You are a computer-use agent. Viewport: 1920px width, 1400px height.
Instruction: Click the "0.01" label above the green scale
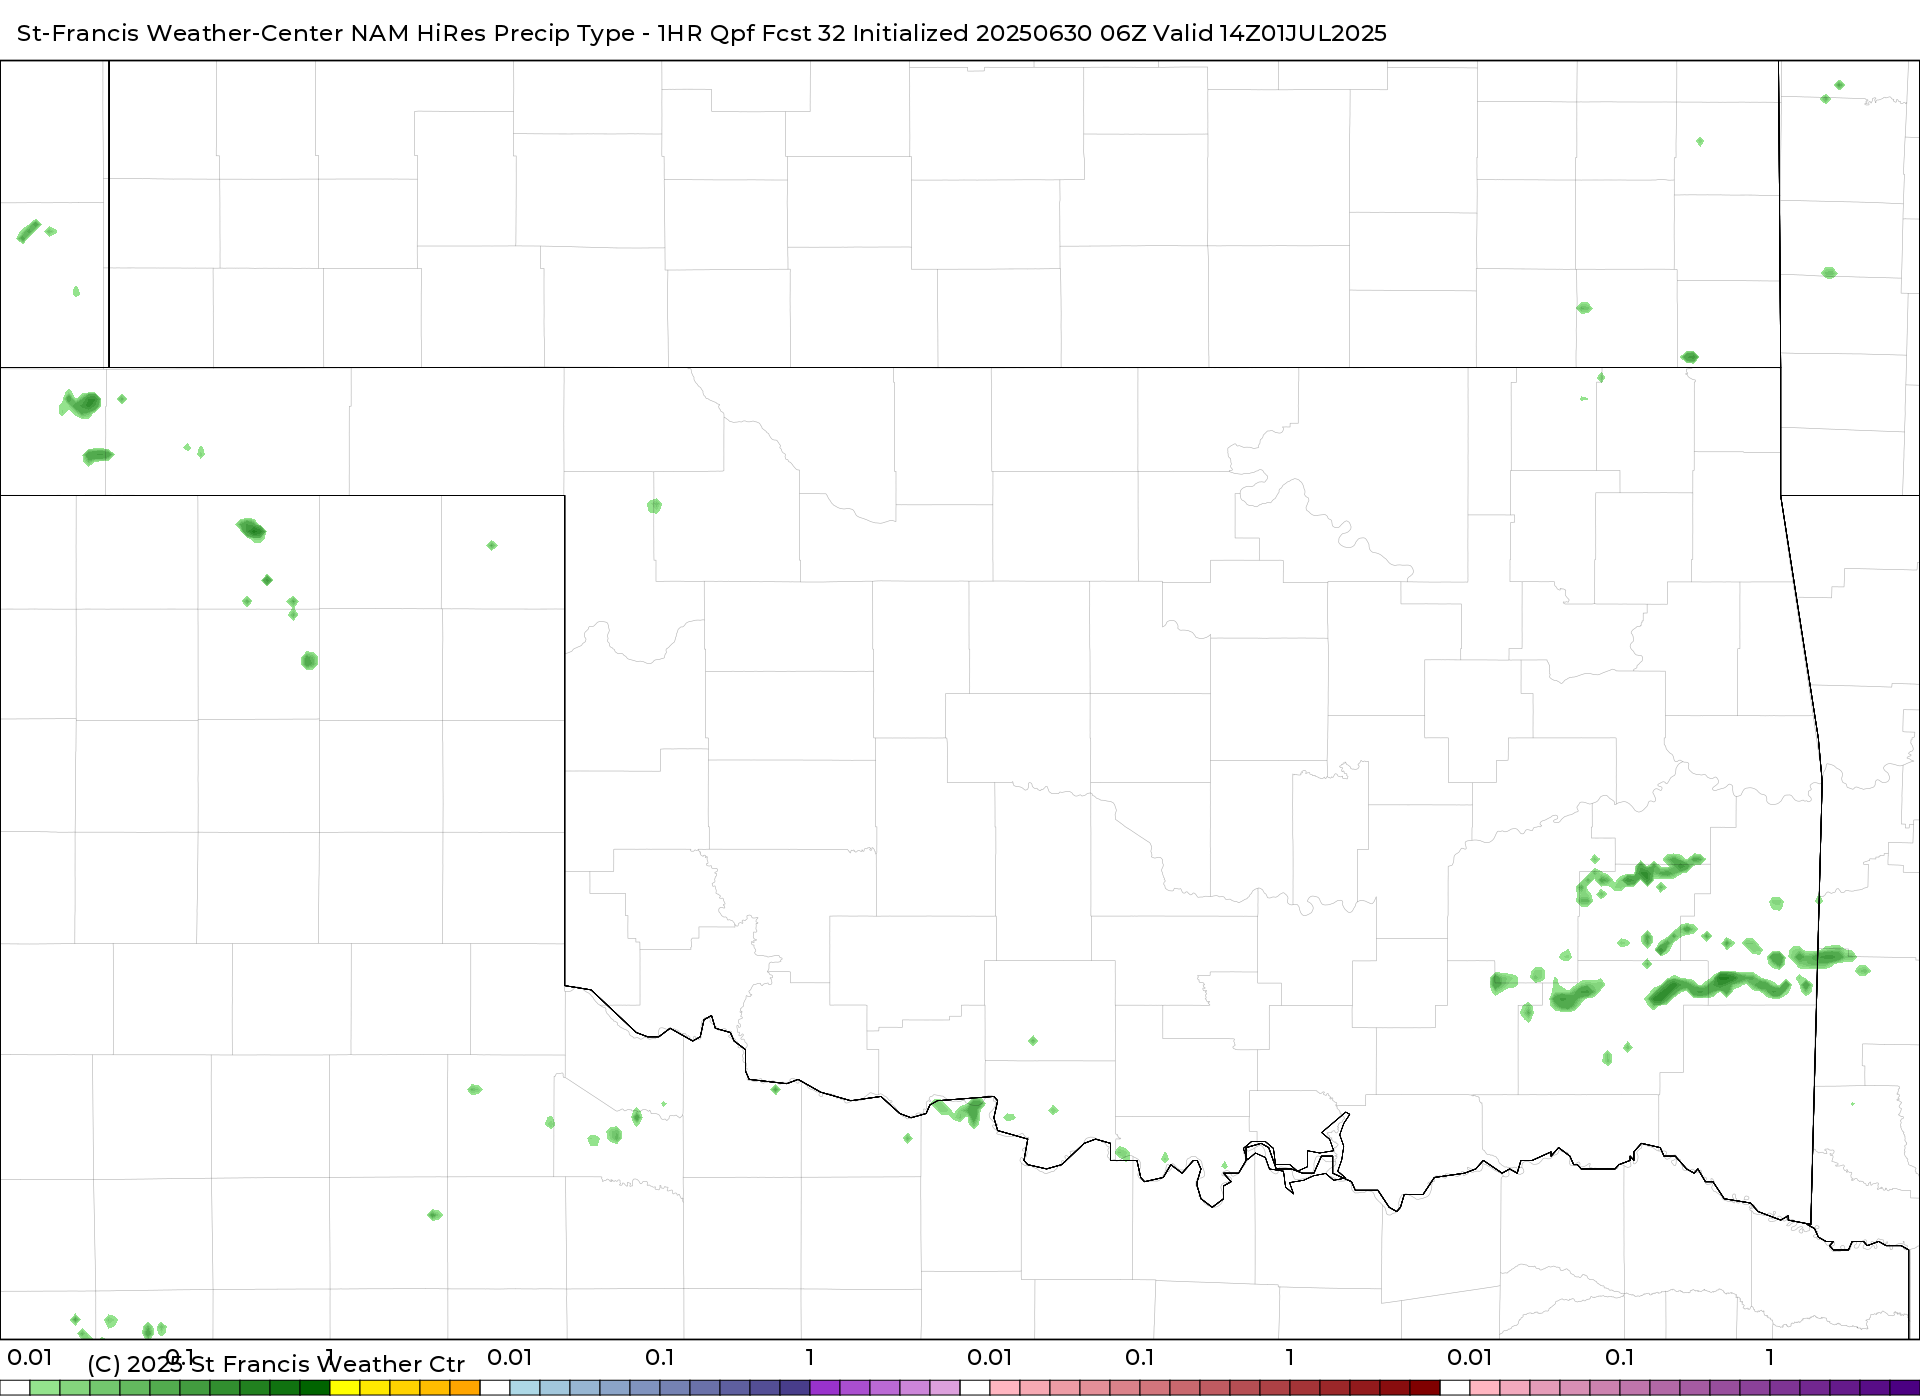[x=30, y=1357]
